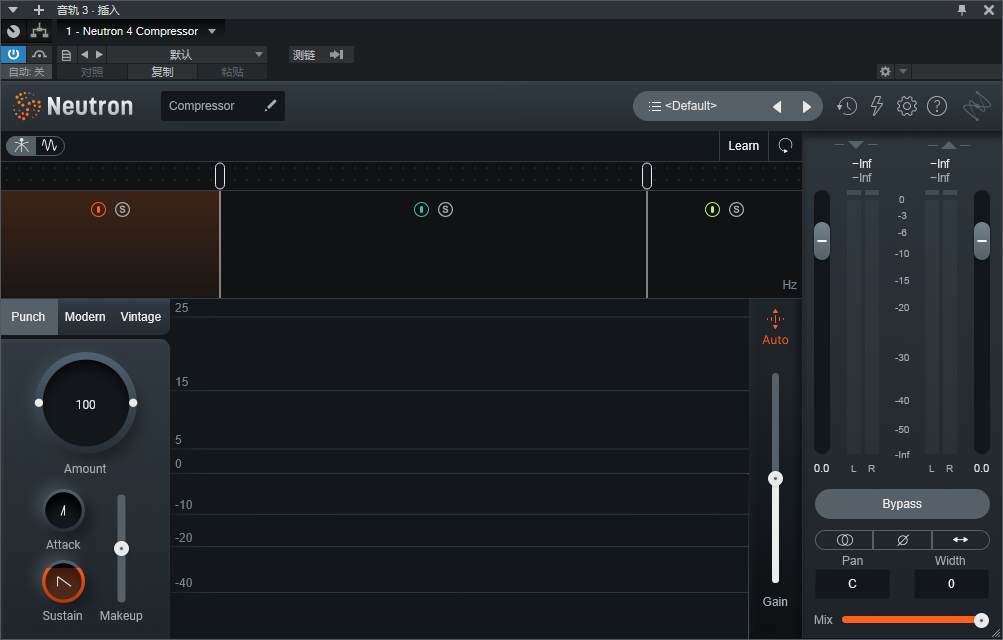Image resolution: width=1003 pixels, height=640 pixels.
Task: Click the input meter triangle marker
Action: point(856,145)
